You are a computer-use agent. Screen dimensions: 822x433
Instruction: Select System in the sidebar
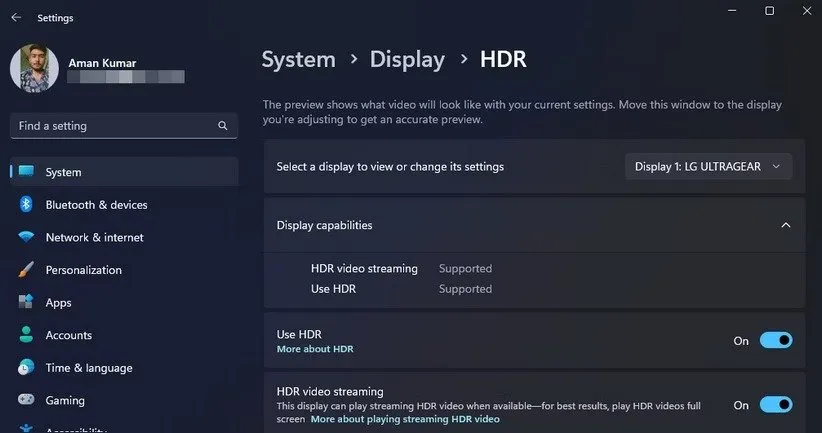tap(63, 172)
